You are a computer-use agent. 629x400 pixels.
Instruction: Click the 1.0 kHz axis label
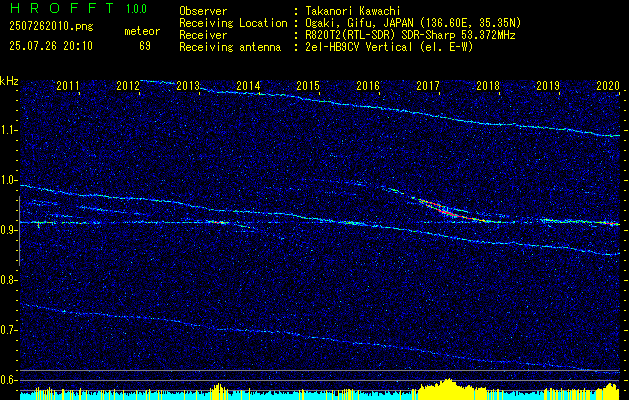coord(8,180)
